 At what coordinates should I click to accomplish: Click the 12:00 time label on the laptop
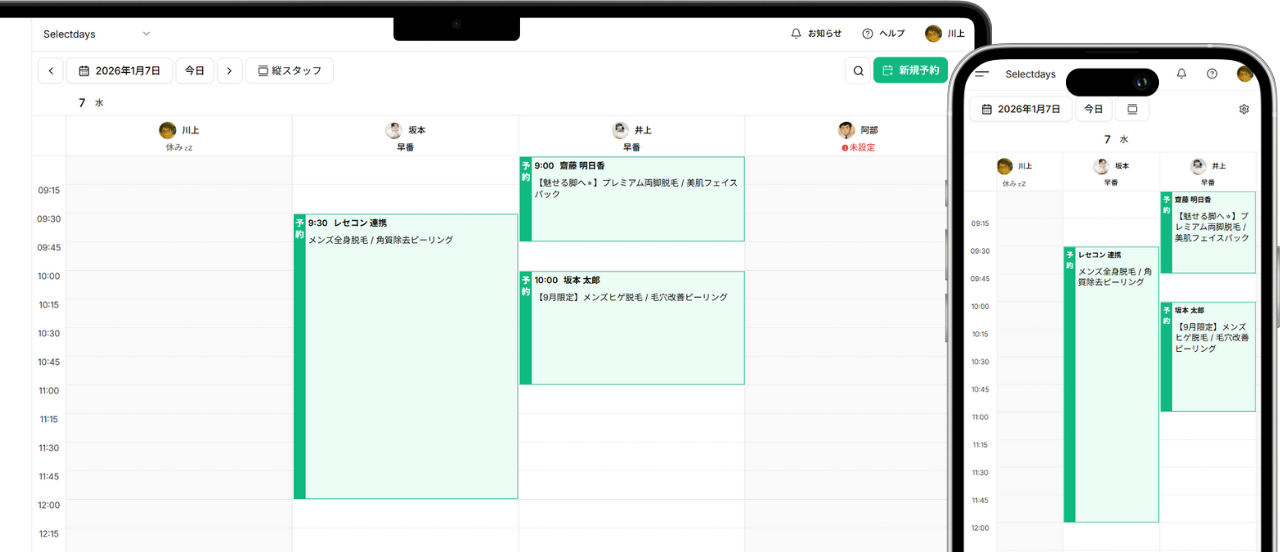(49, 505)
